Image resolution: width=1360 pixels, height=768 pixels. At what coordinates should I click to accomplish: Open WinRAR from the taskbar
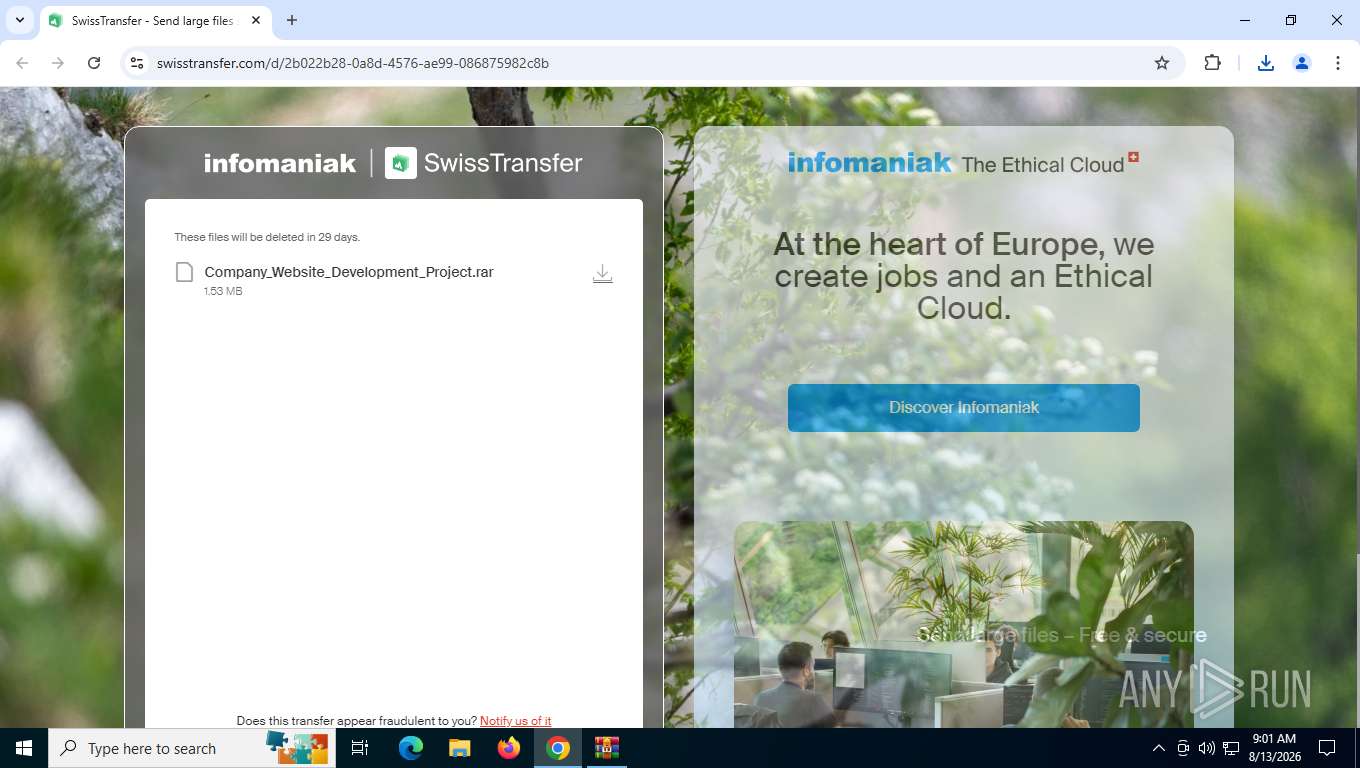[x=607, y=748]
